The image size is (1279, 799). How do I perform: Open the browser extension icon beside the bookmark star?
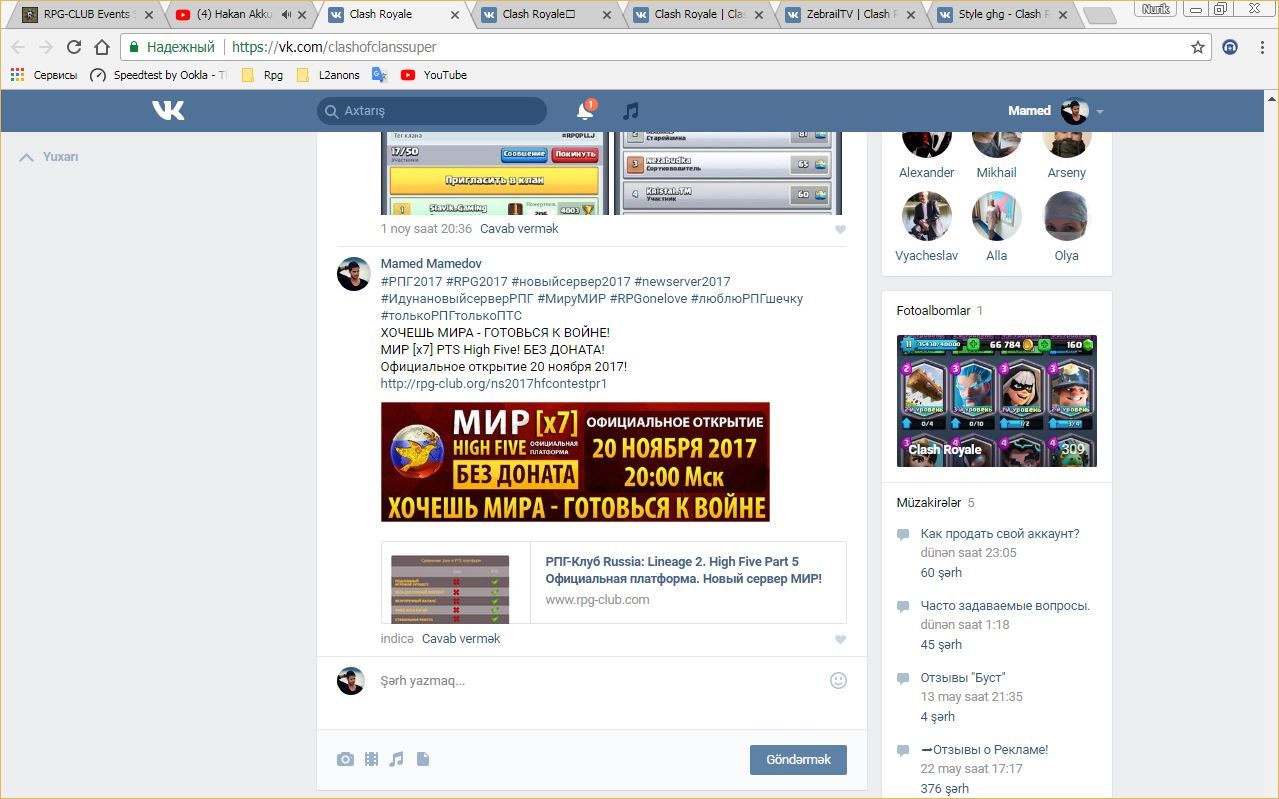pos(1230,47)
